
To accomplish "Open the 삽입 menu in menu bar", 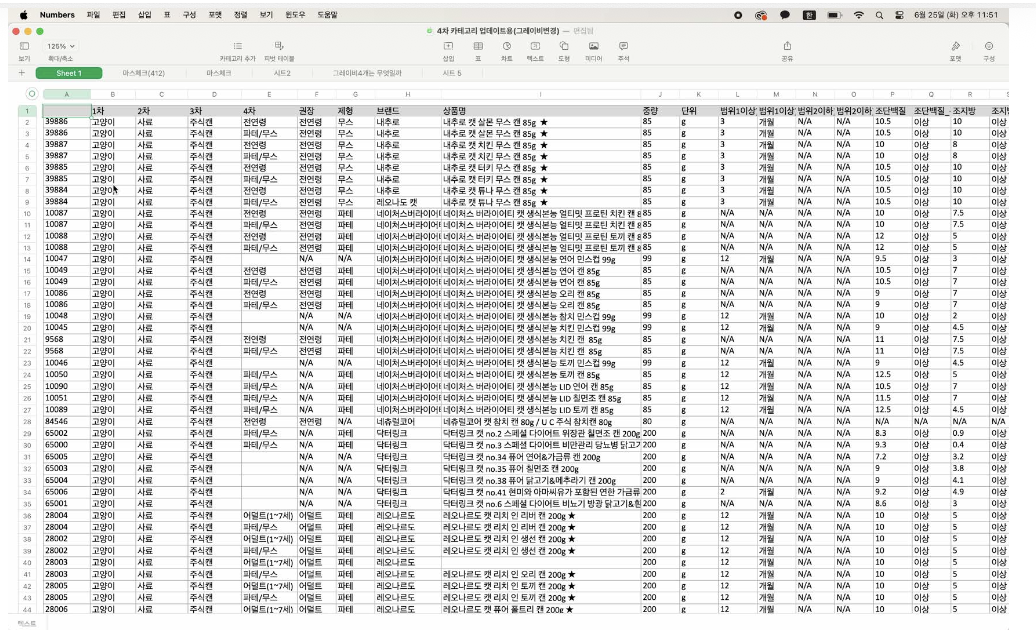I will click(x=145, y=15).
